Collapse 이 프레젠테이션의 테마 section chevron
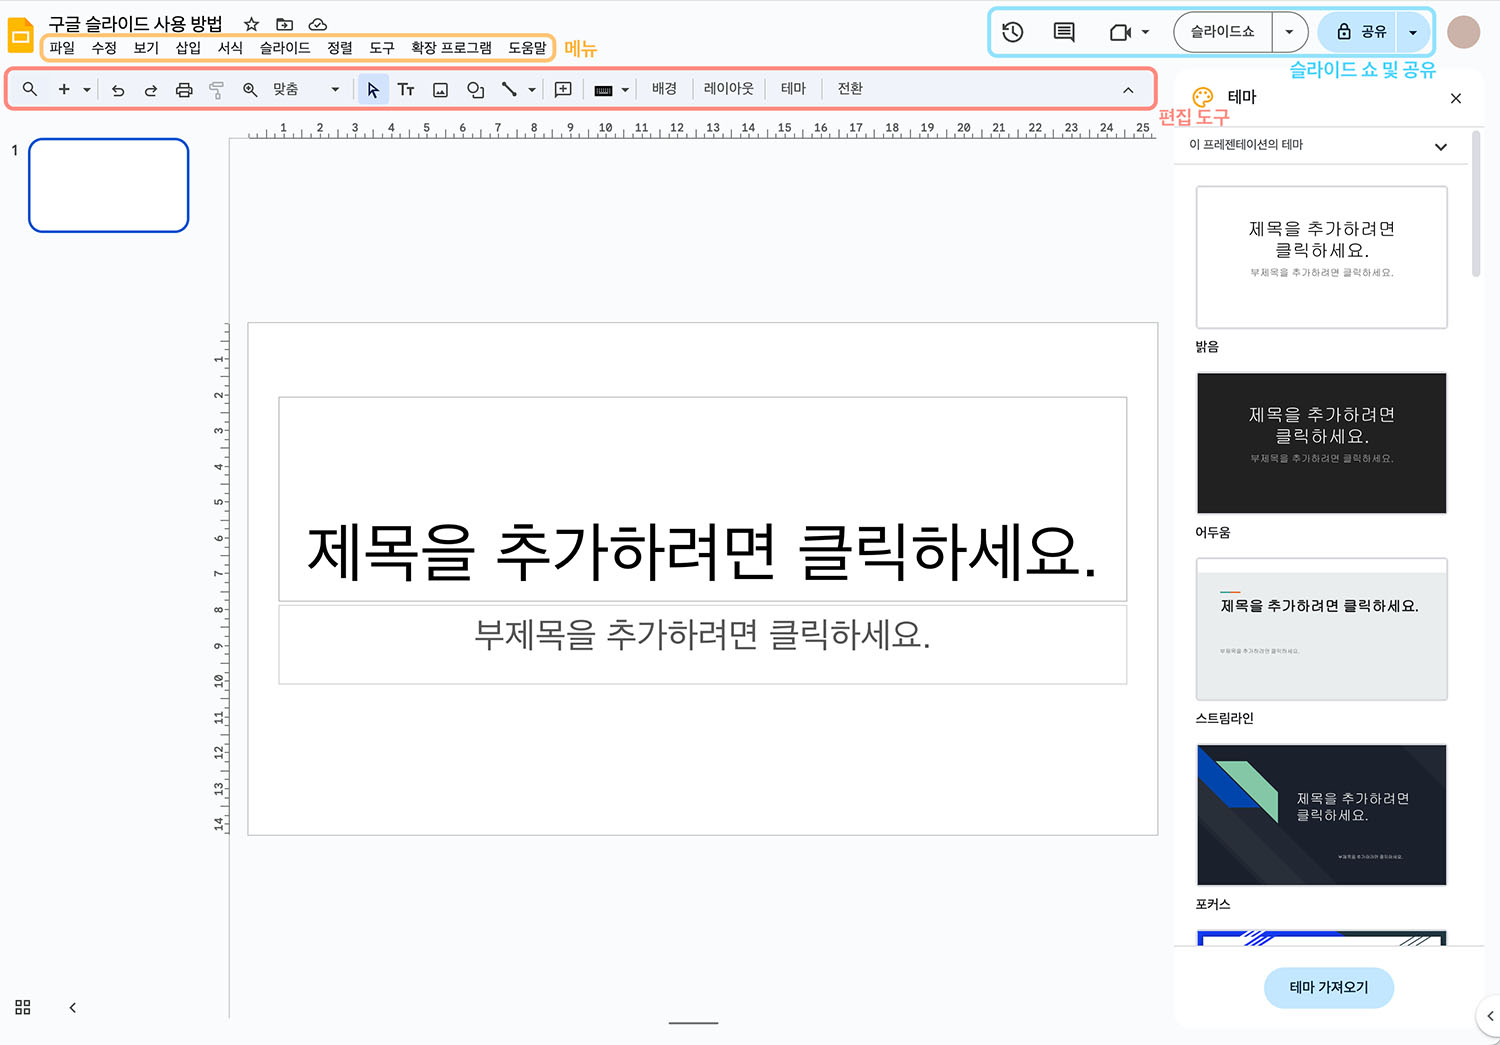Image resolution: width=1500 pixels, height=1045 pixels. pos(1441,147)
